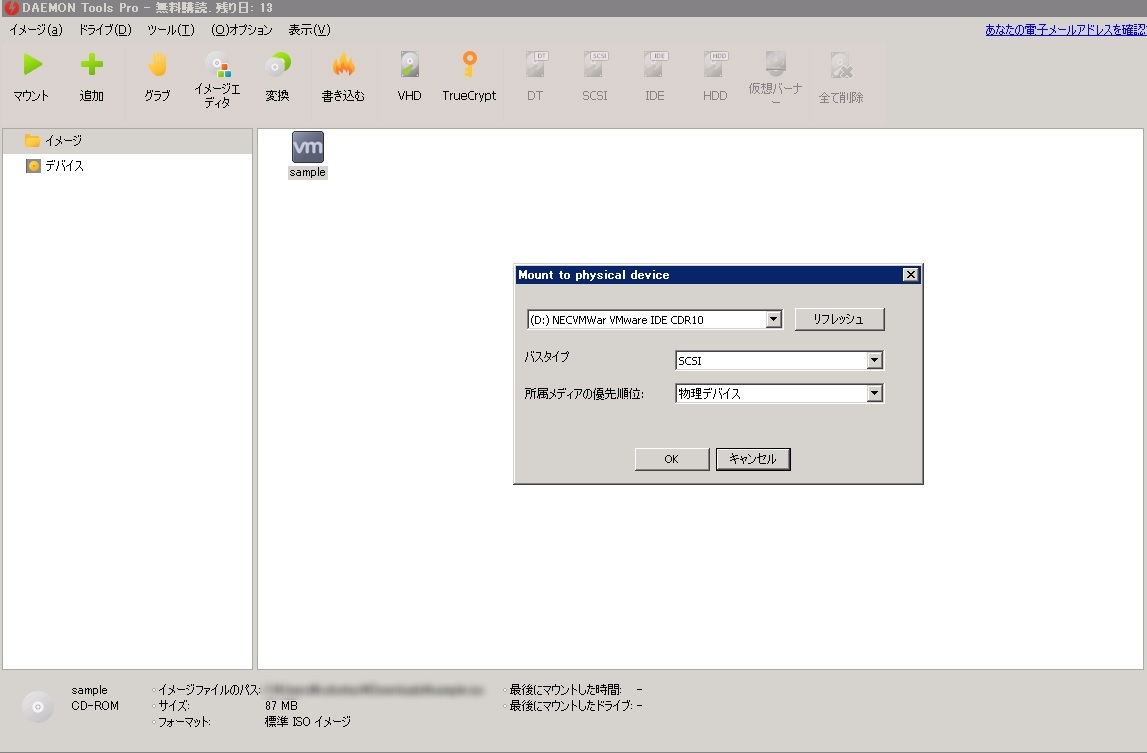Click the TrueCrypt key icon

pos(470,64)
